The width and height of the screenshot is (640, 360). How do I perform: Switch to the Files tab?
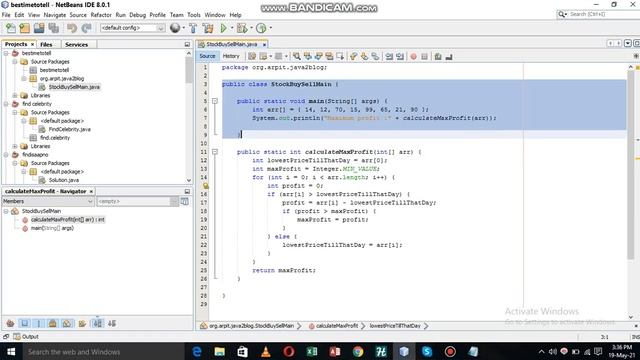coord(46,44)
